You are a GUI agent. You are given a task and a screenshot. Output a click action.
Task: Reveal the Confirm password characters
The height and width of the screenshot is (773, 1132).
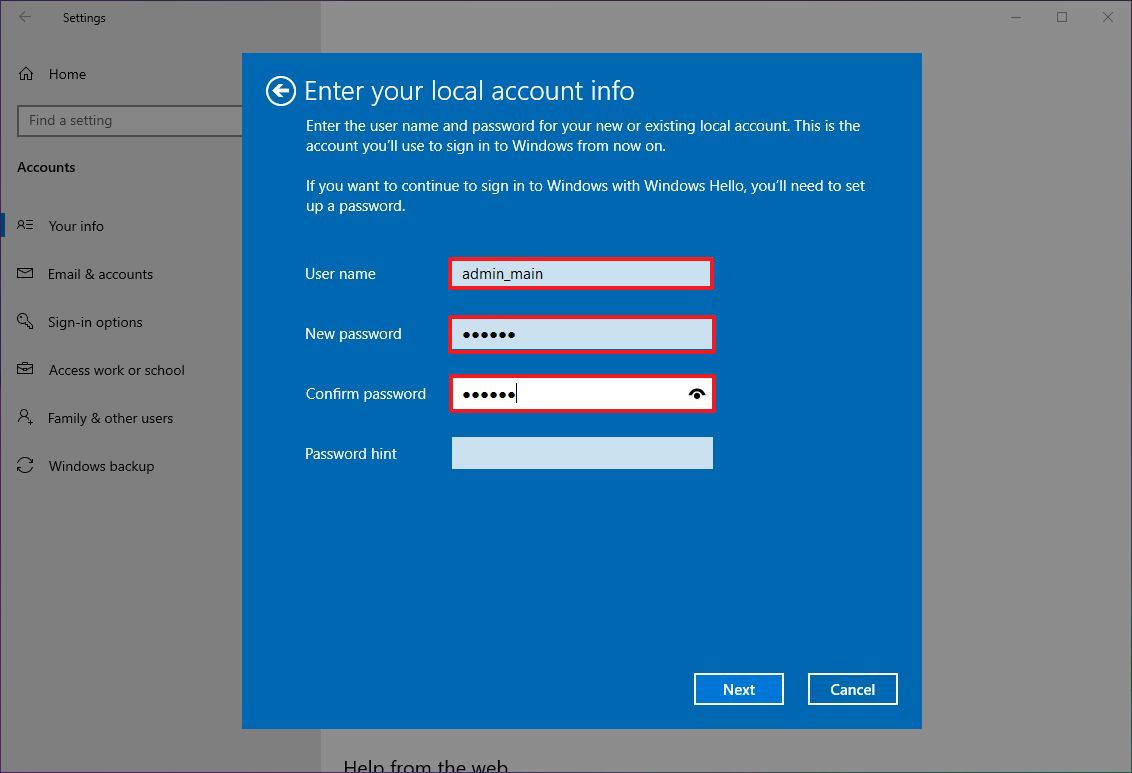pyautogui.click(x=696, y=393)
